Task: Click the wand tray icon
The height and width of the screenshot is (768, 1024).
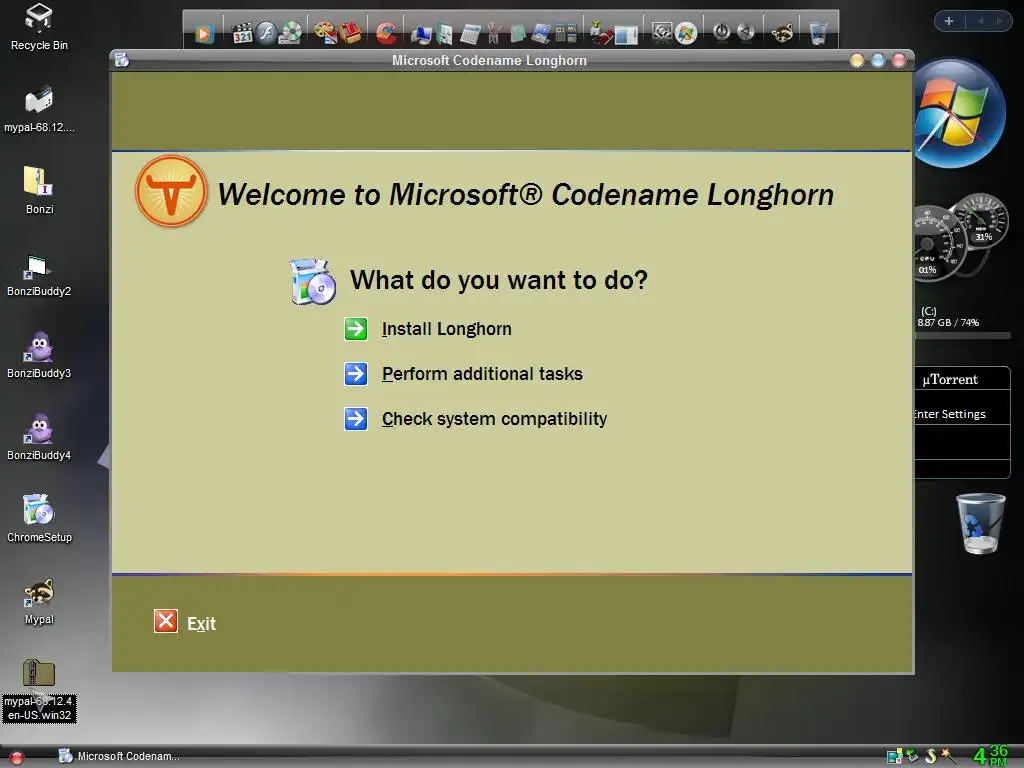Action: coord(948,756)
